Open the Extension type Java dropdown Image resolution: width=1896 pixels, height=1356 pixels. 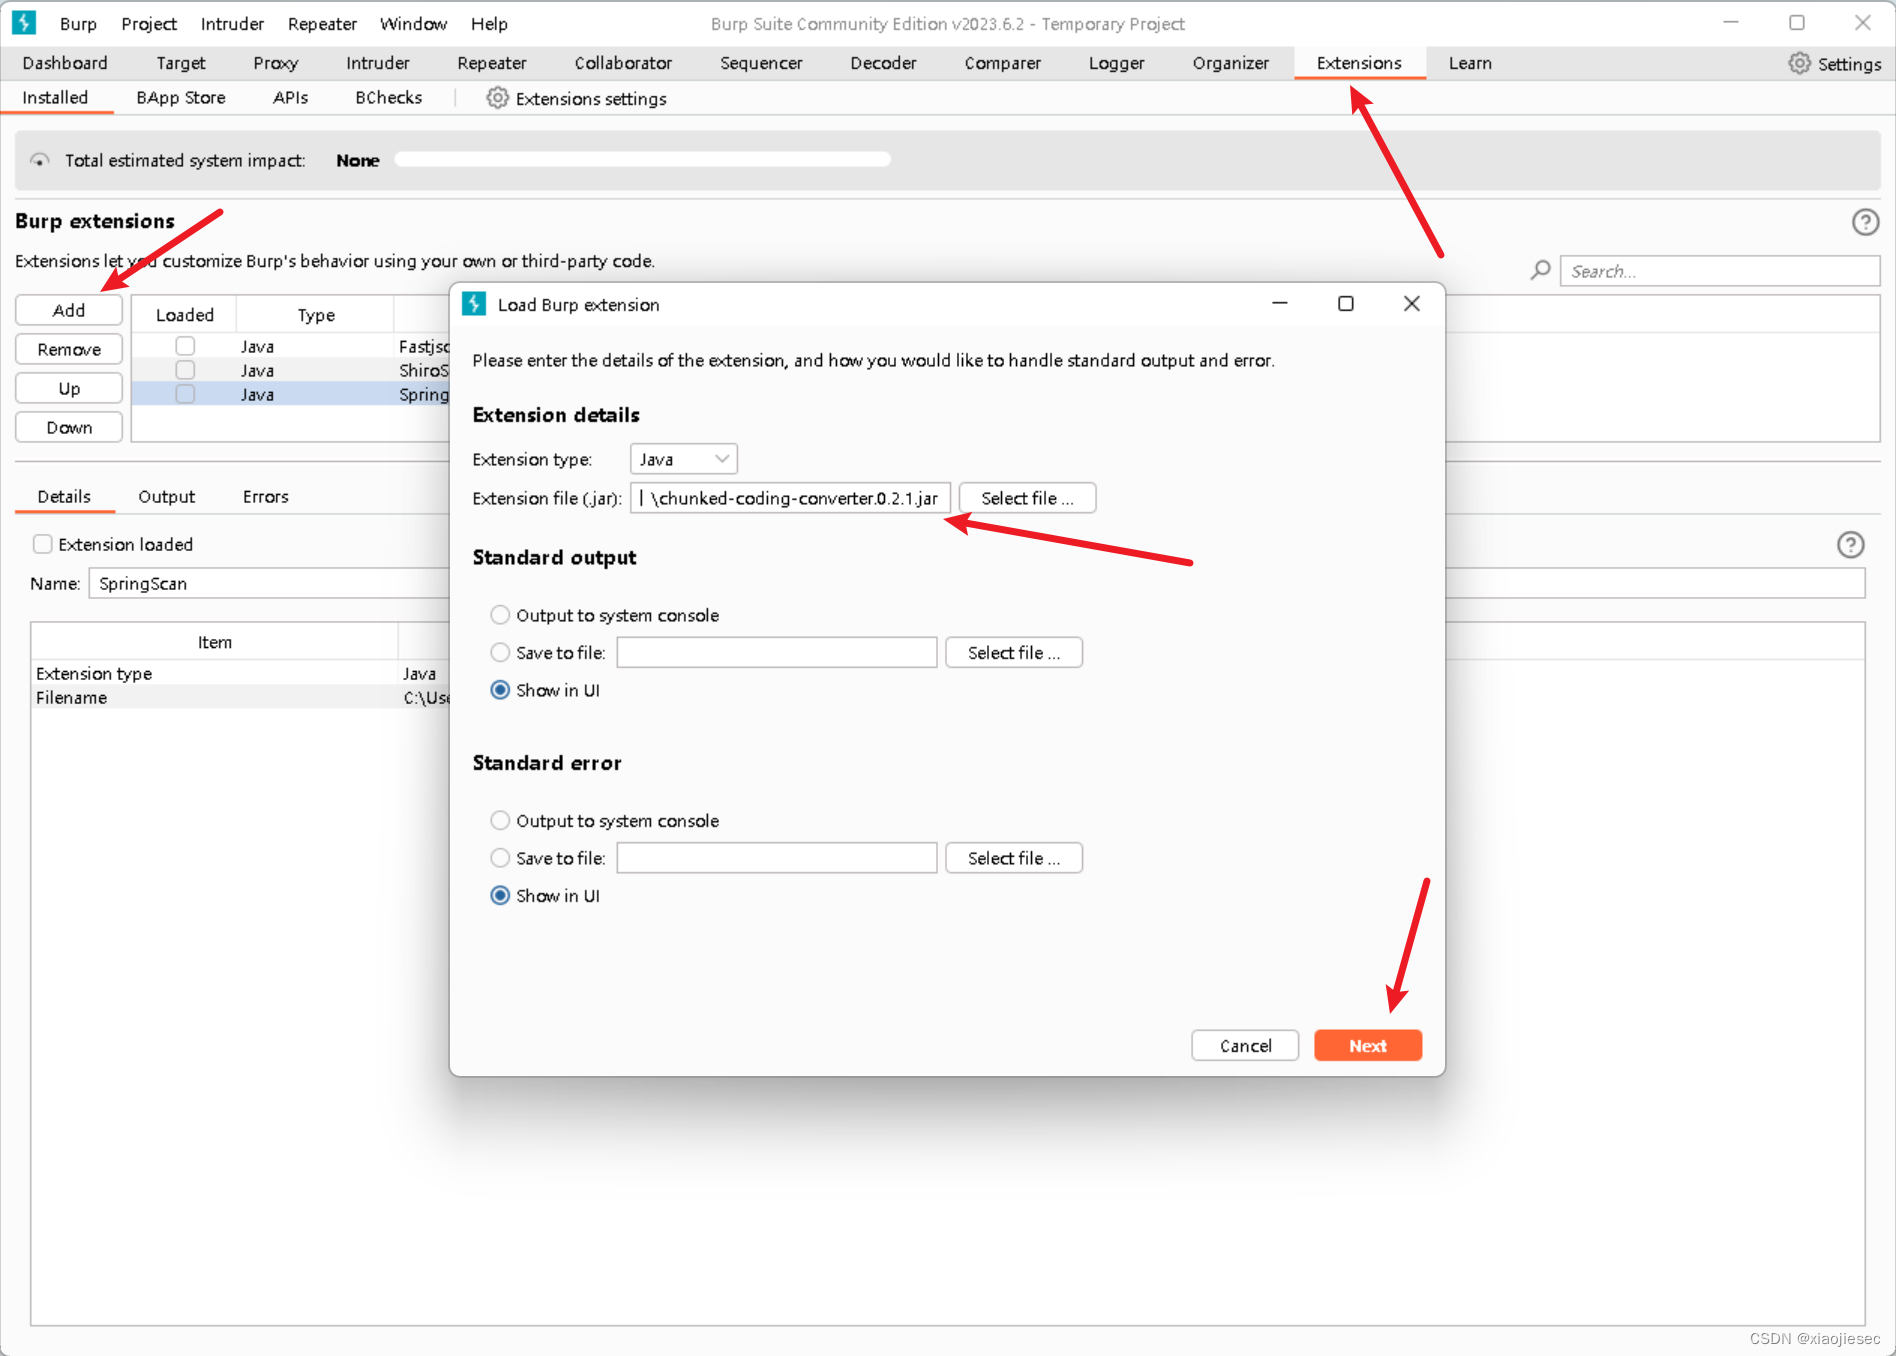[684, 459]
